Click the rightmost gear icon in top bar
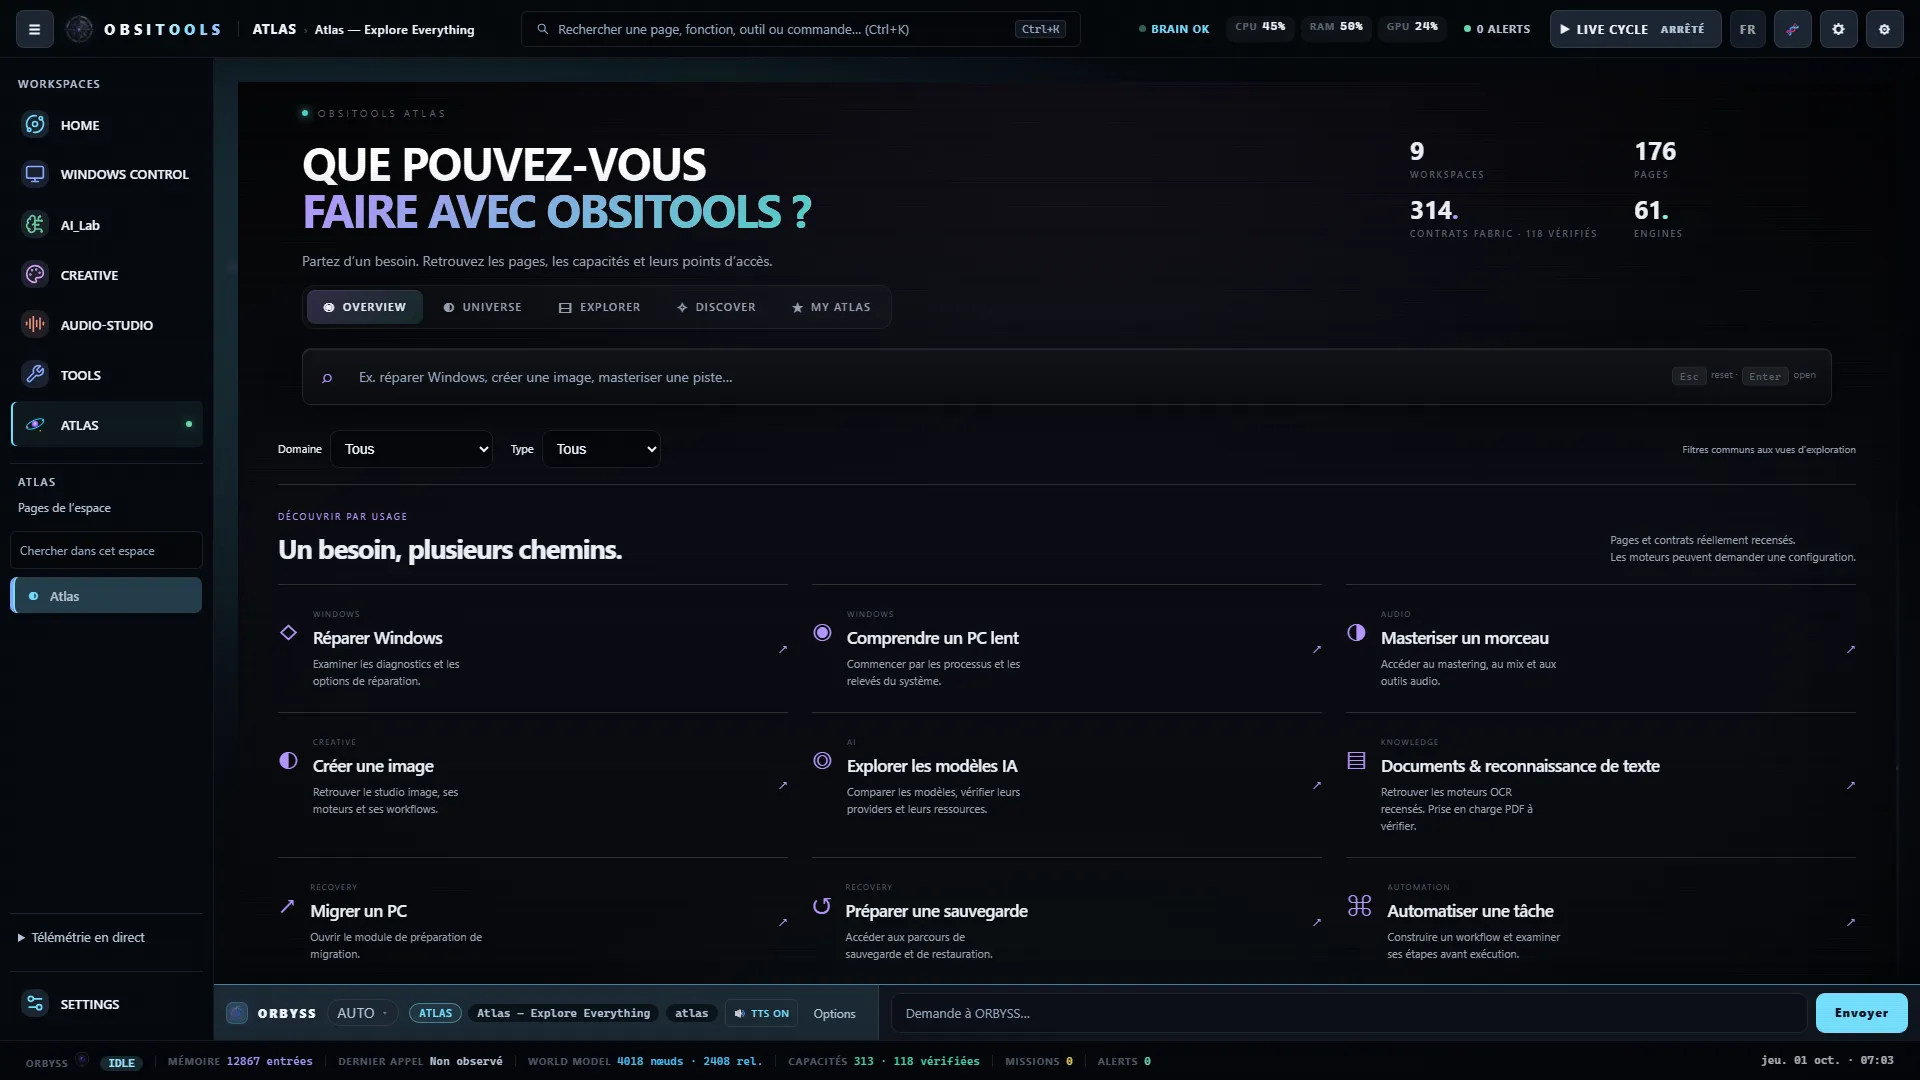Image resolution: width=1920 pixels, height=1080 pixels. tap(1884, 29)
